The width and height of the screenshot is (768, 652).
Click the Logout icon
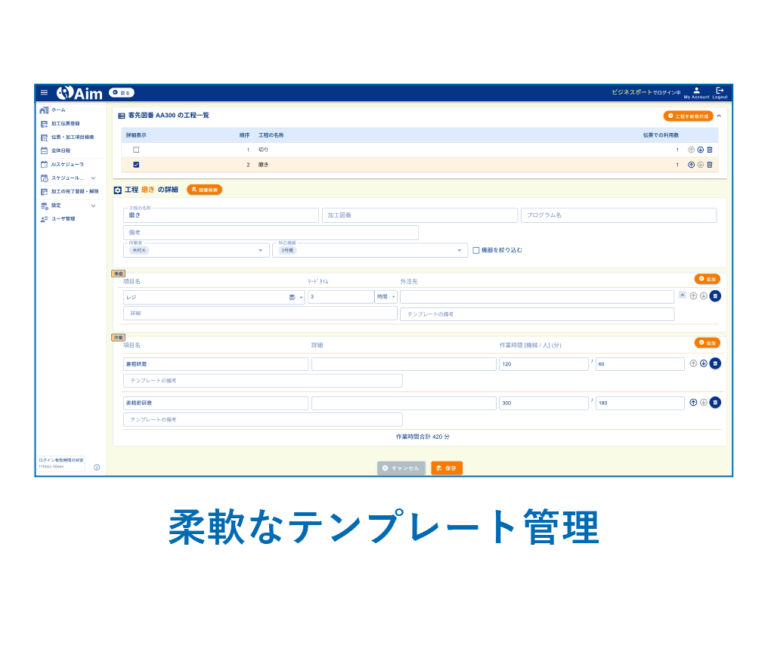tap(719, 91)
